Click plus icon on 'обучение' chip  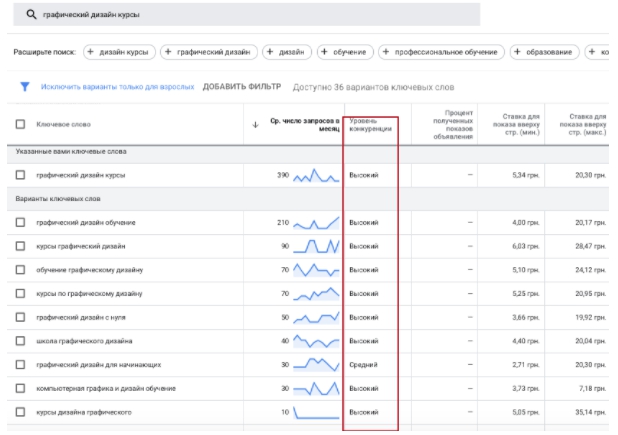324,52
